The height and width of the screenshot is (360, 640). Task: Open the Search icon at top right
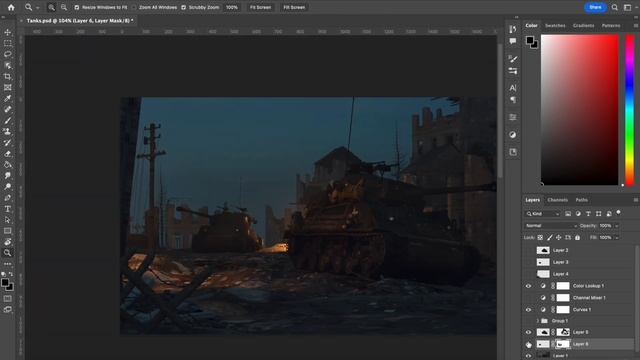614,7
